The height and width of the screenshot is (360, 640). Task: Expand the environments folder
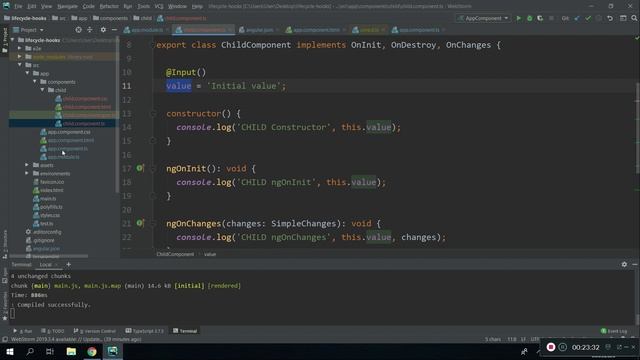(x=27, y=173)
